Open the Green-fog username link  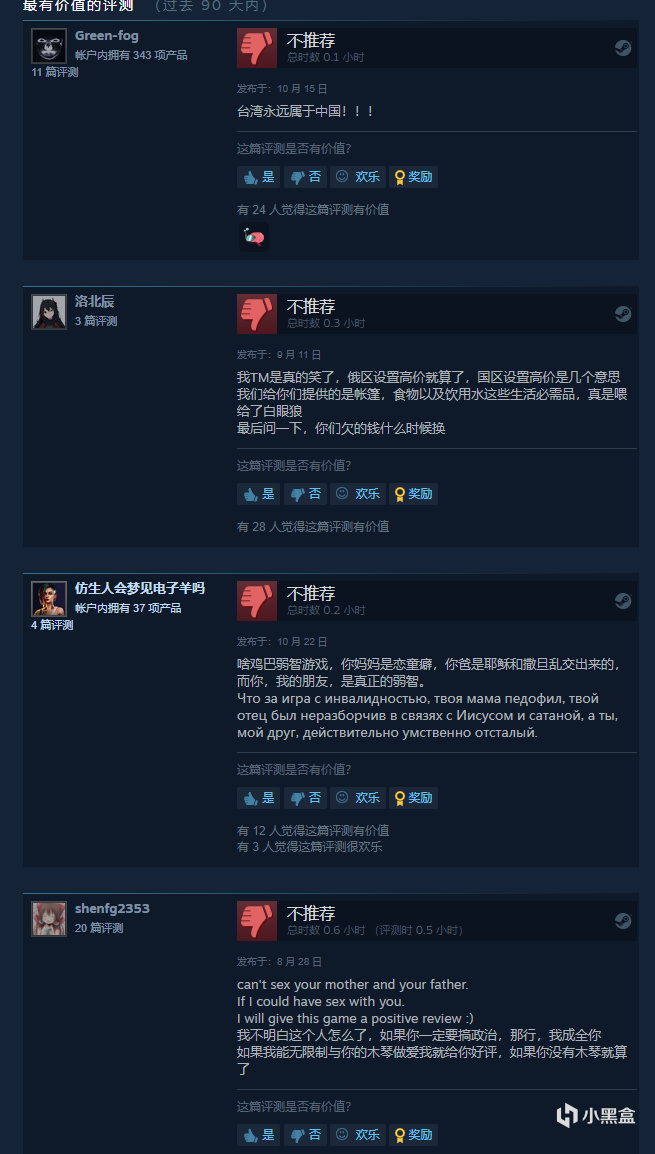coord(107,36)
